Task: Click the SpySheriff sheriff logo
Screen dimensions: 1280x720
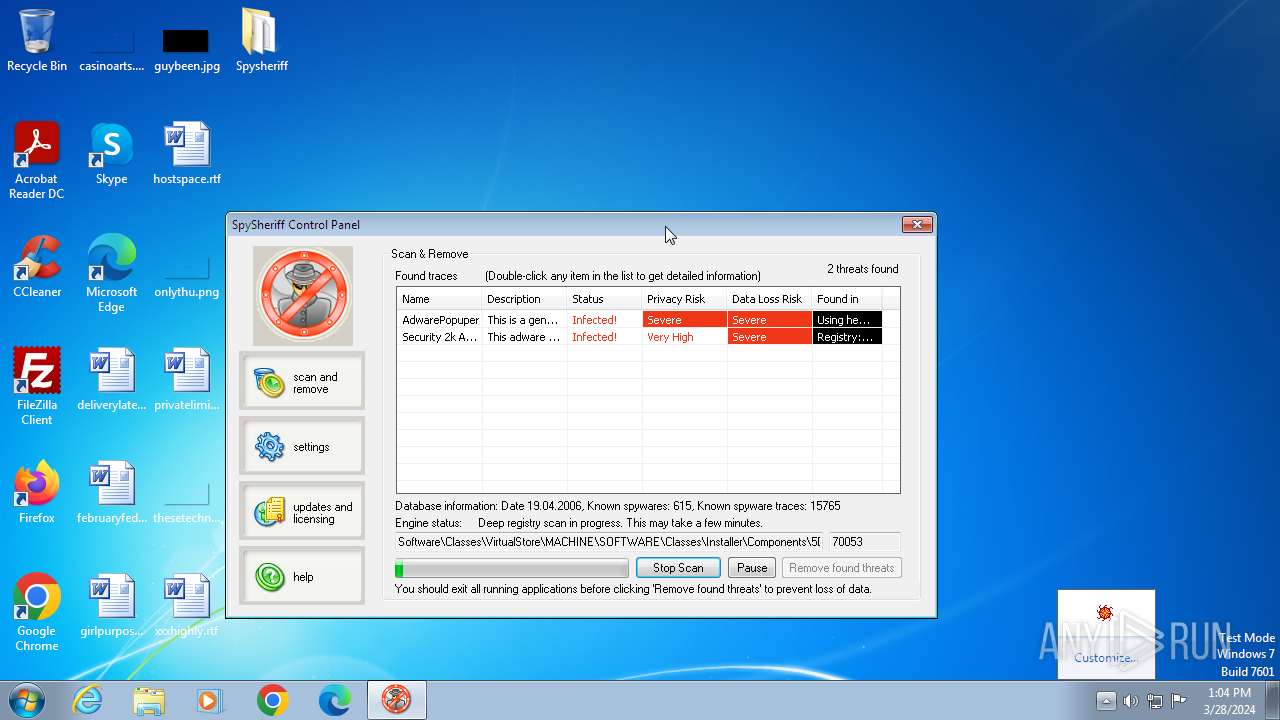Action: point(303,295)
